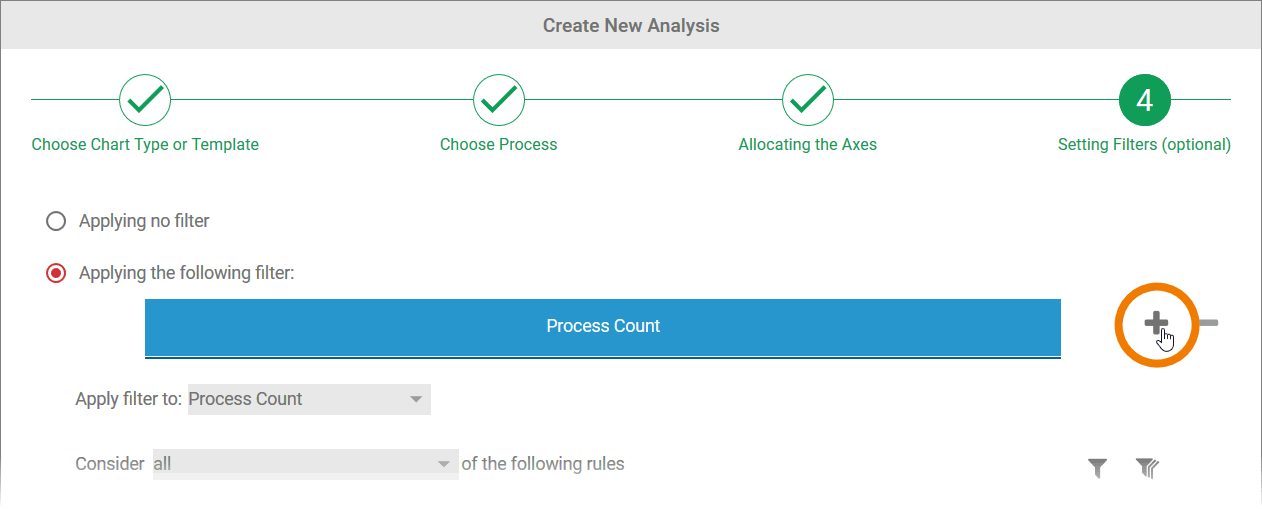The width and height of the screenshot is (1262, 509).
Task: Click the plus icon to add a filter
Action: tap(1155, 322)
